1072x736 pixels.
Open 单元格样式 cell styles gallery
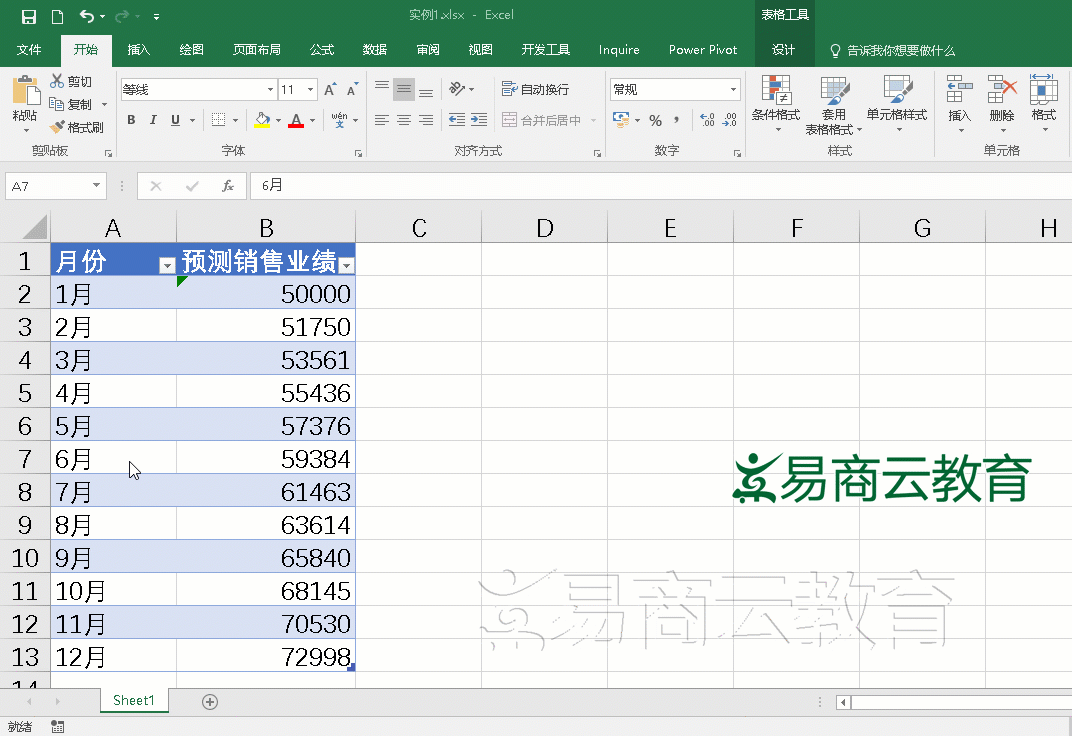coord(897,103)
